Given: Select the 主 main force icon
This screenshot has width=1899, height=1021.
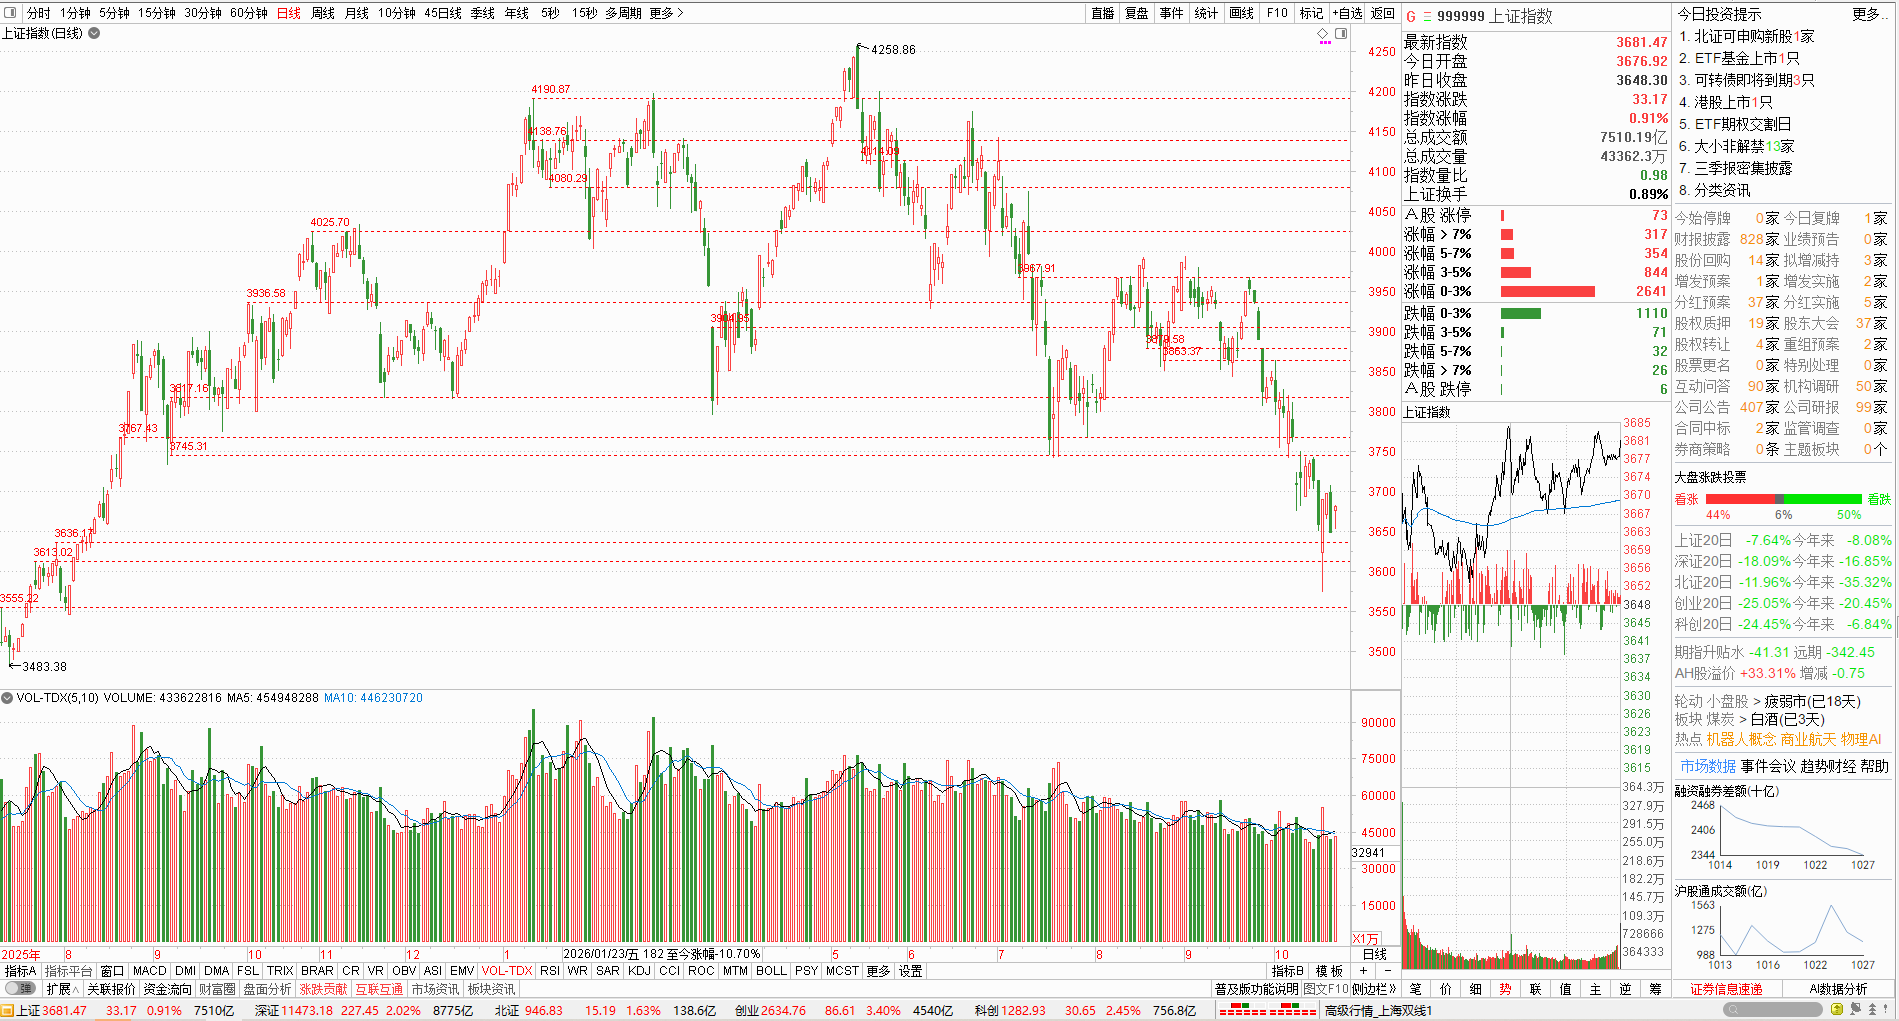Looking at the screenshot, I should (x=1596, y=989).
